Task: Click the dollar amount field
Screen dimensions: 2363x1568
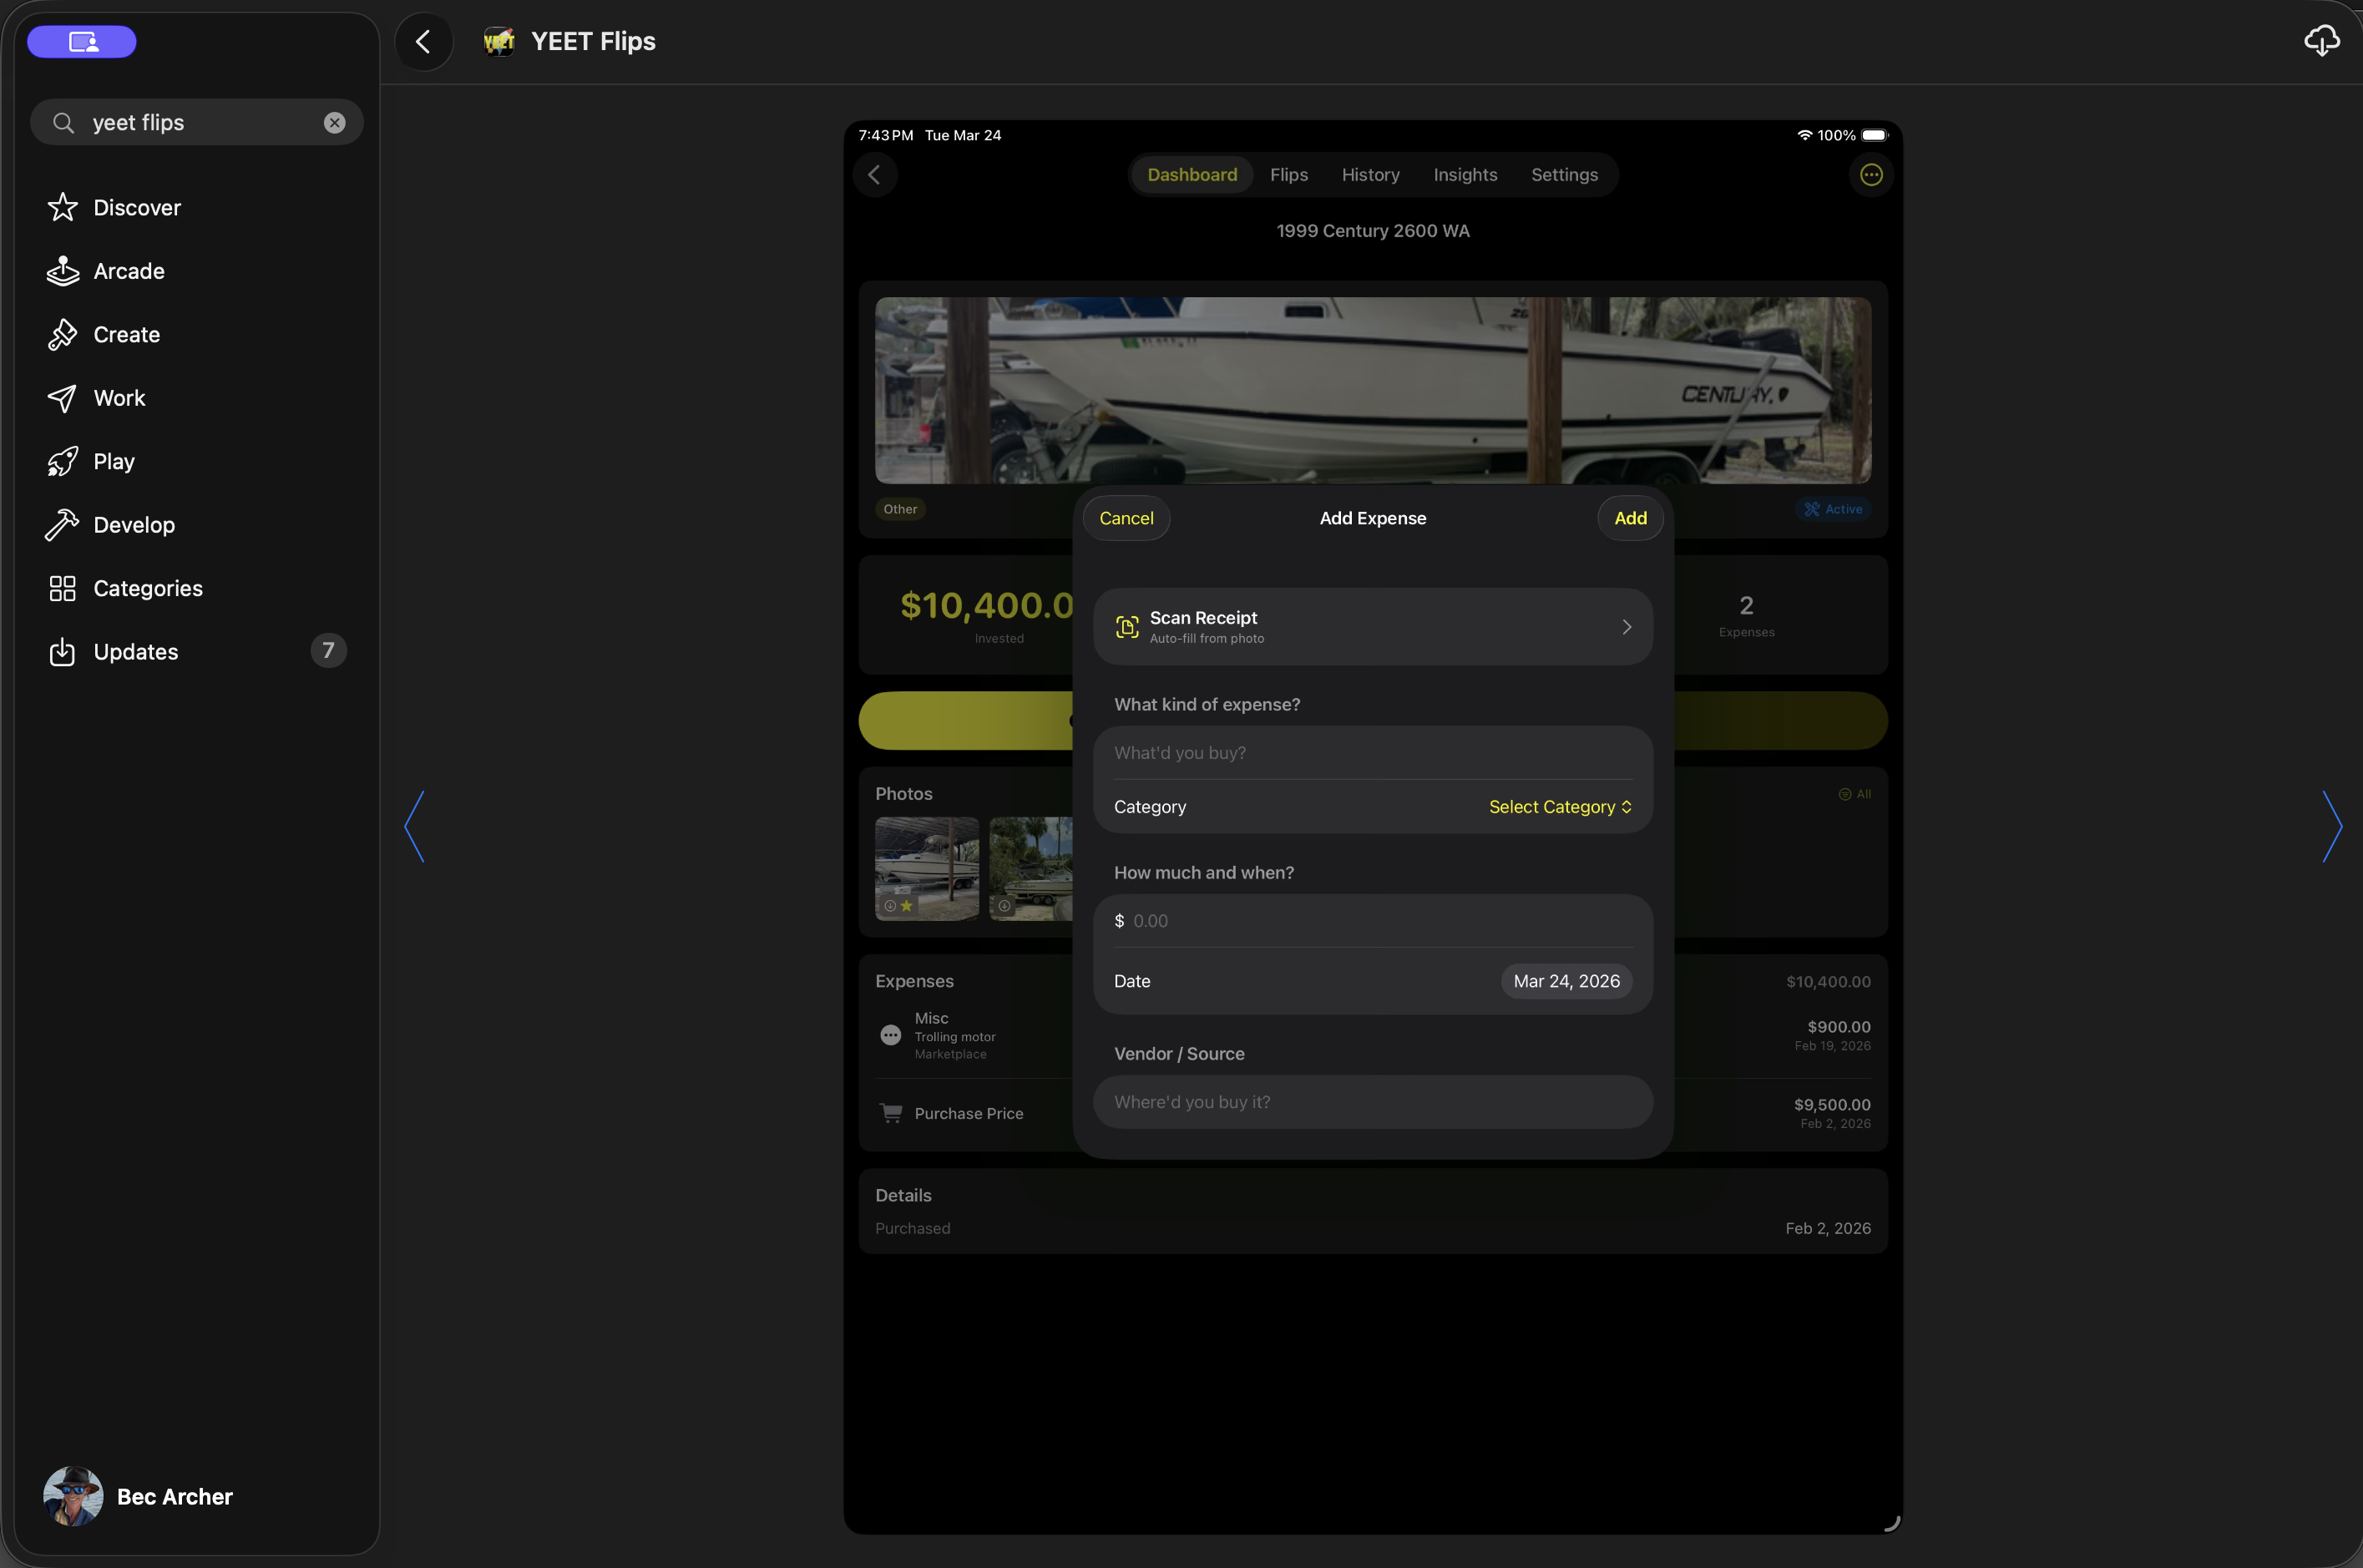Action: 1373,921
